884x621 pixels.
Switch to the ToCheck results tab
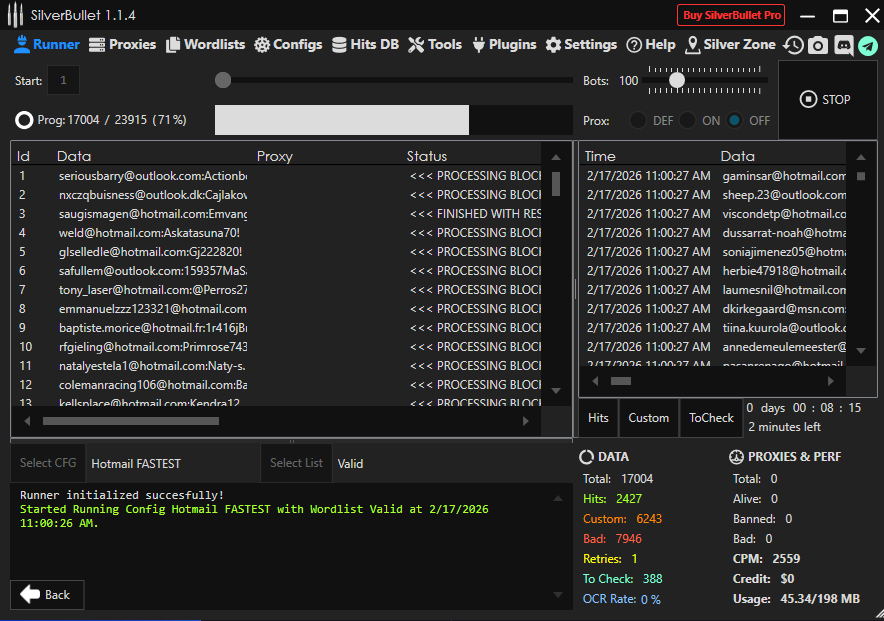coord(711,418)
